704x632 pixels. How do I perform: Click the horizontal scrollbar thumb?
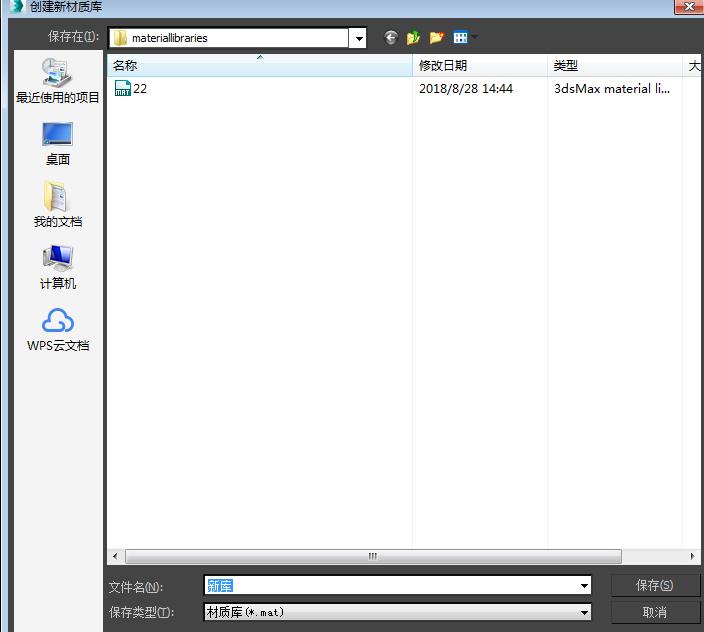point(373,556)
